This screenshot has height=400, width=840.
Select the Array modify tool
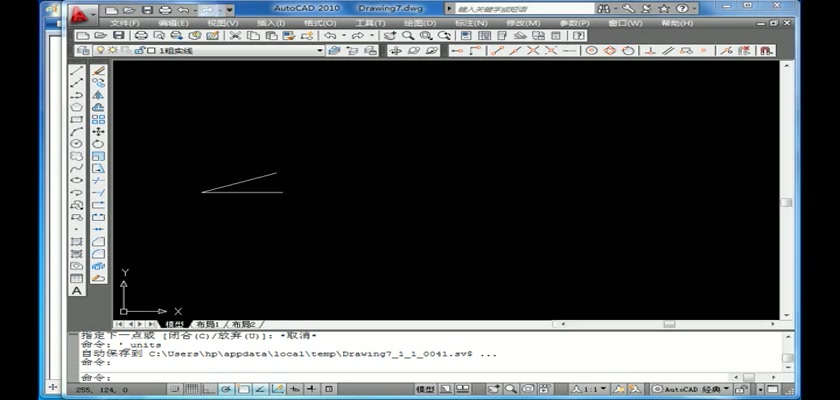coord(98,119)
